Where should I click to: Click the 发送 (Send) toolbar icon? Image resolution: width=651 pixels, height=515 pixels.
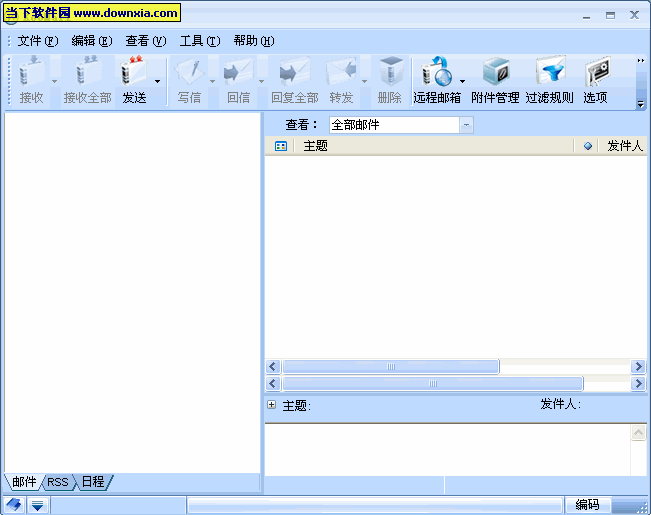(134, 80)
